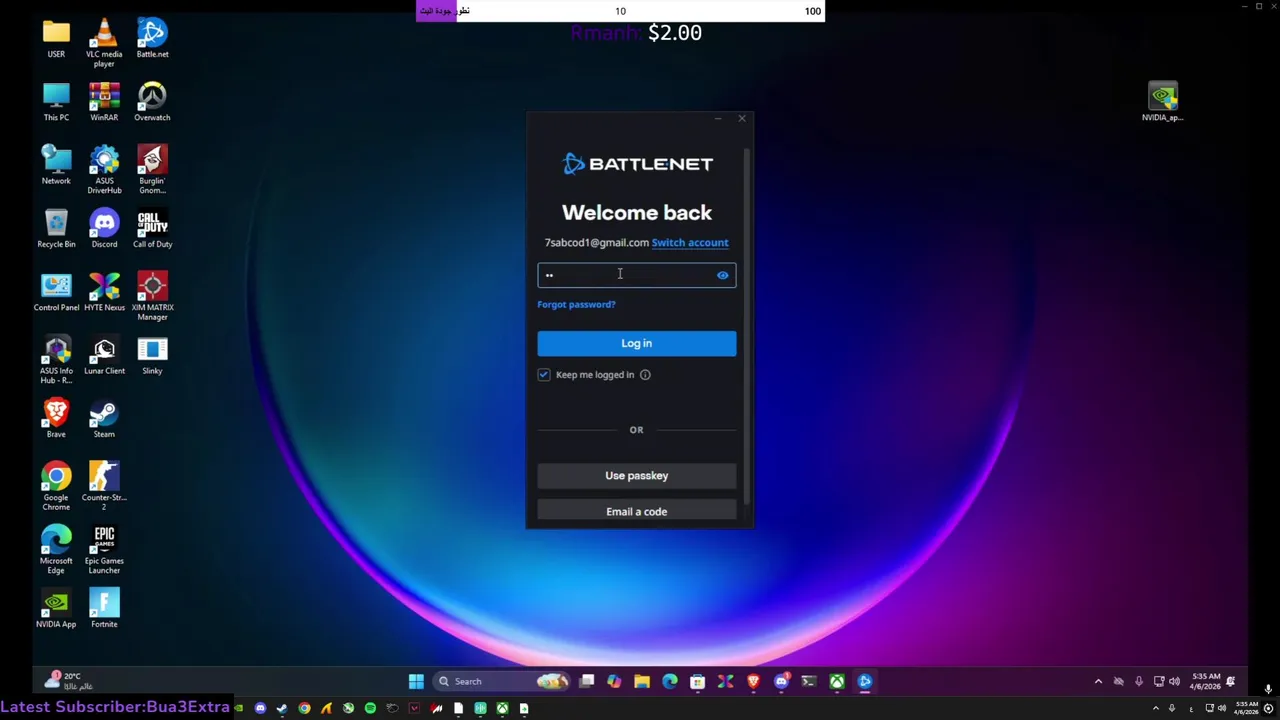This screenshot has height=720, width=1280.
Task: Open Control Panel desktop icon
Action: (x=56, y=291)
